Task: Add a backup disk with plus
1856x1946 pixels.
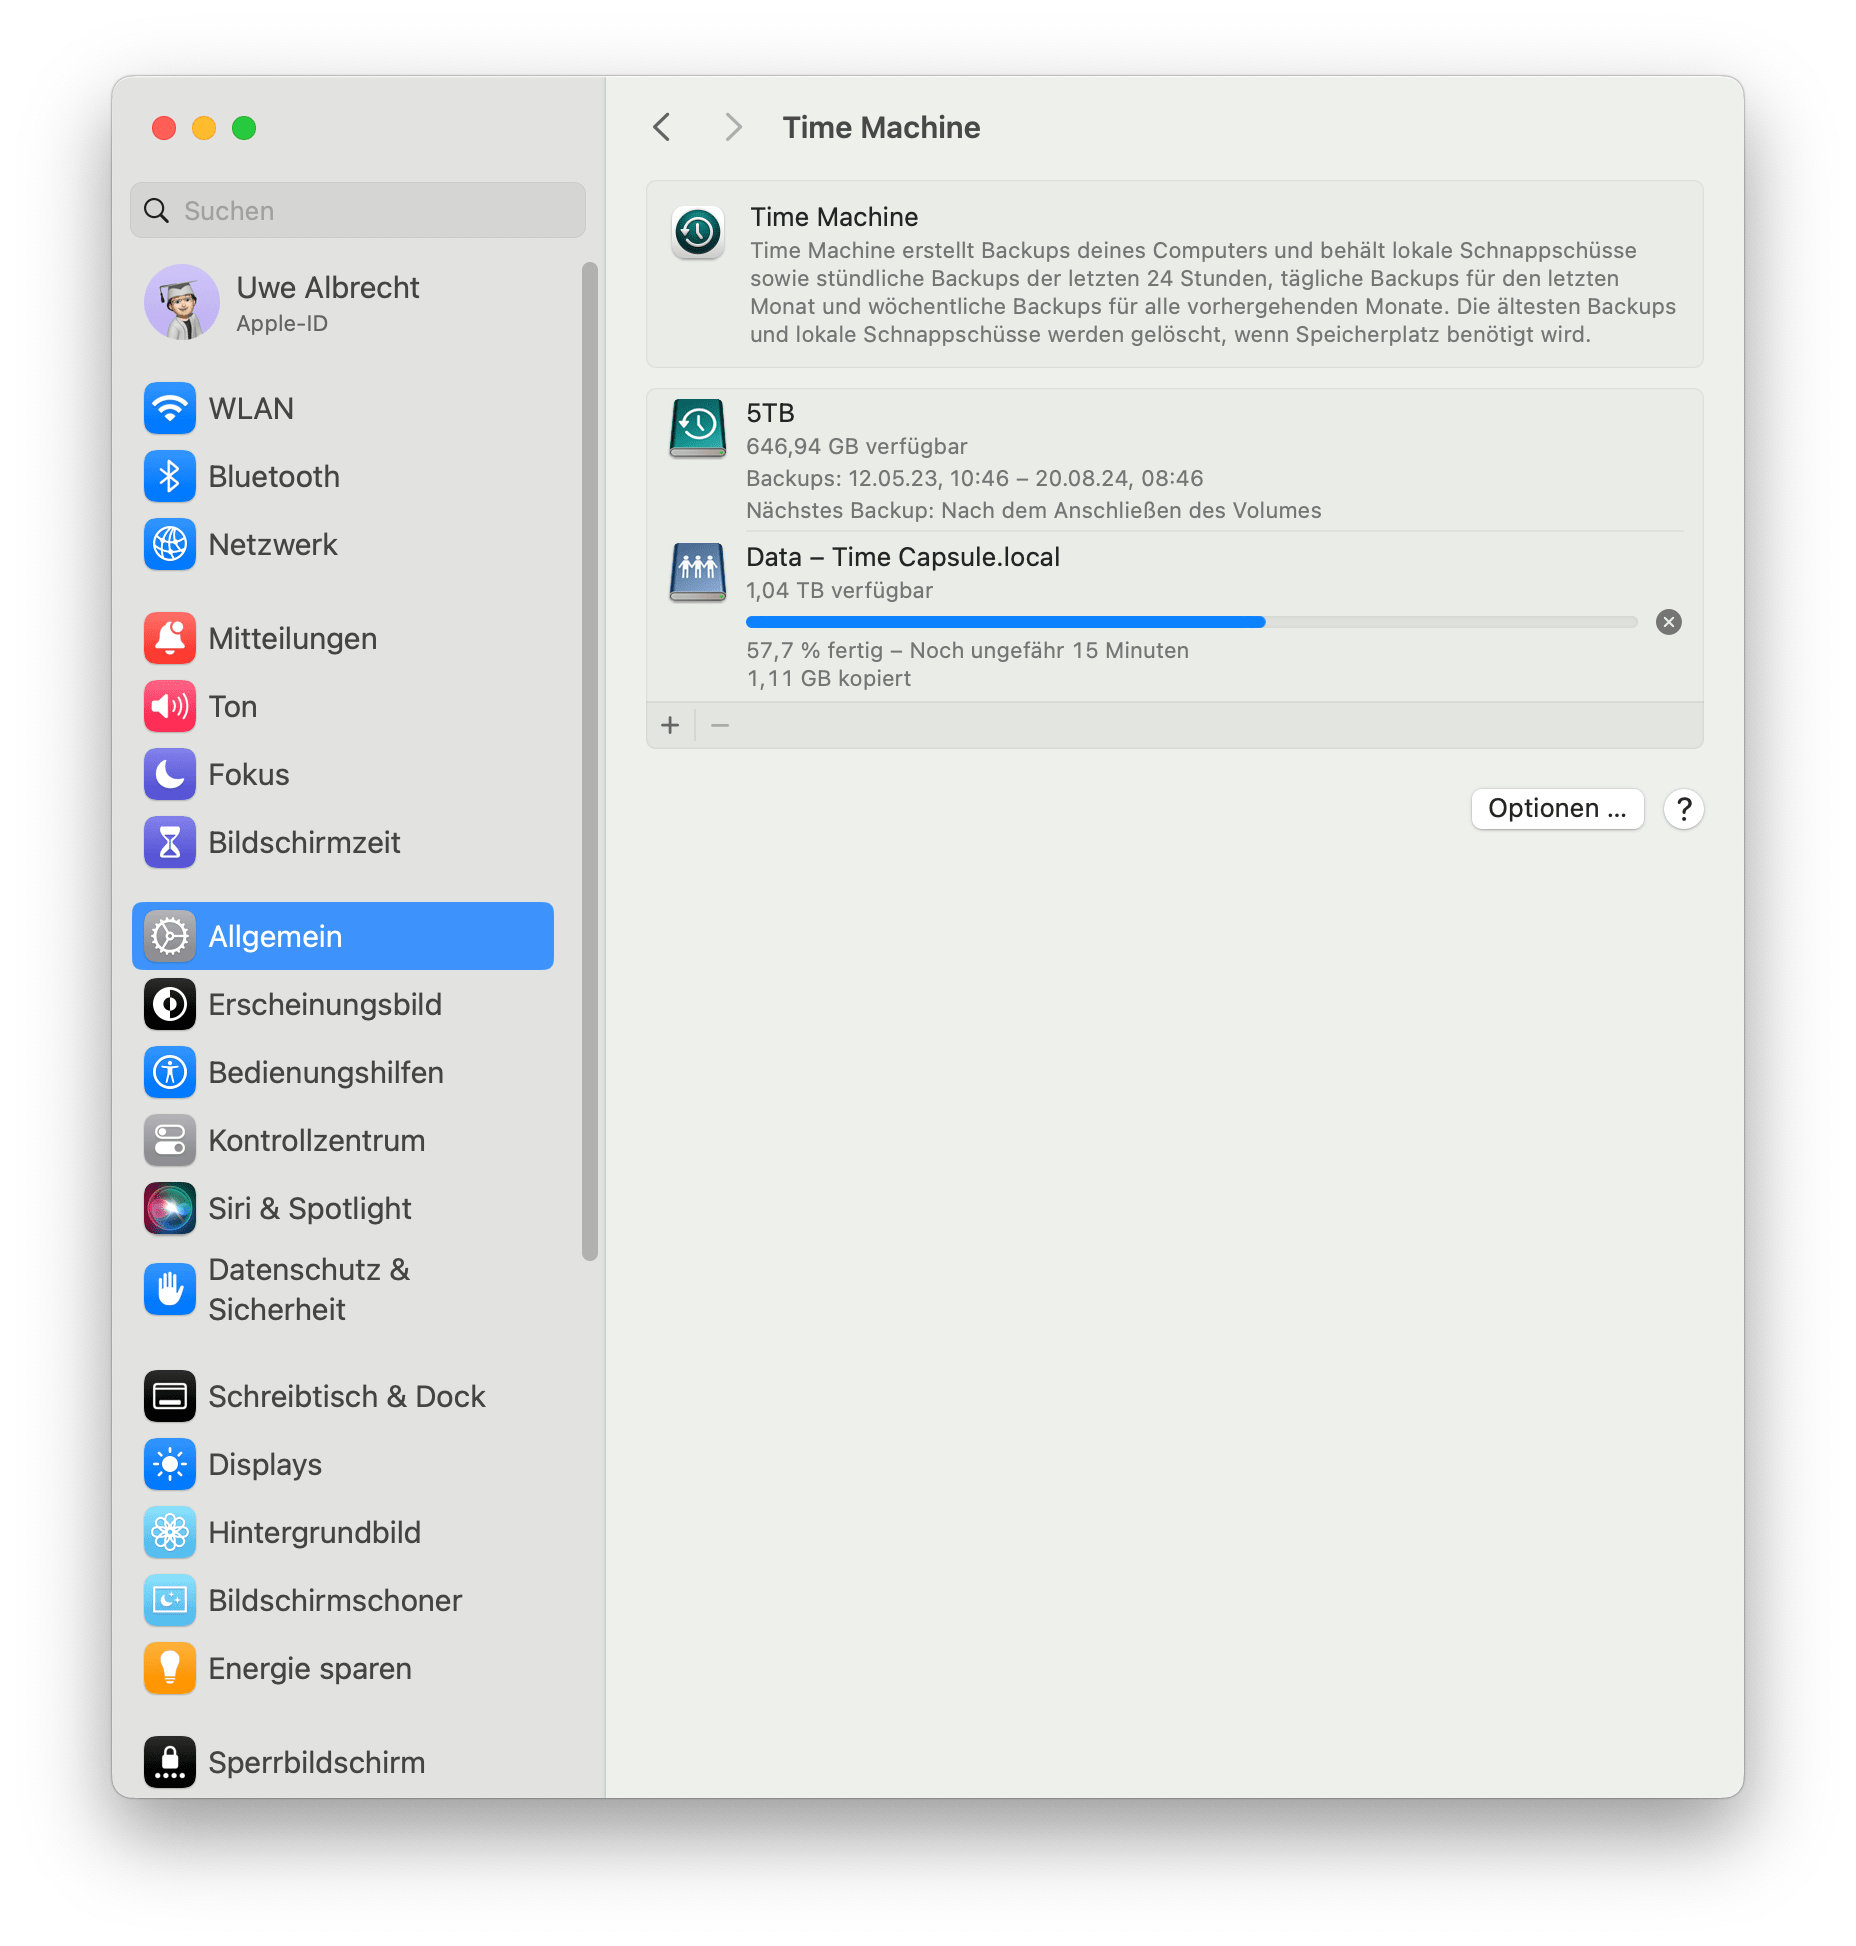Action: pyautogui.click(x=669, y=725)
